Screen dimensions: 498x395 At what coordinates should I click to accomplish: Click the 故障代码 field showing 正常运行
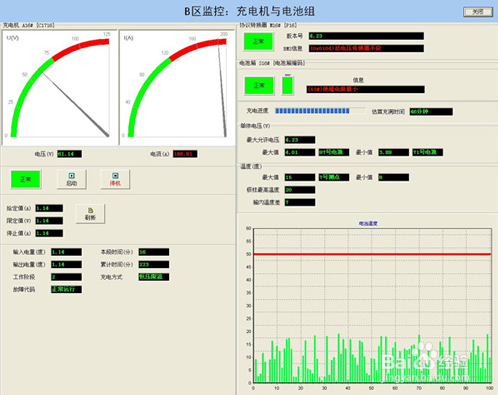point(66,289)
